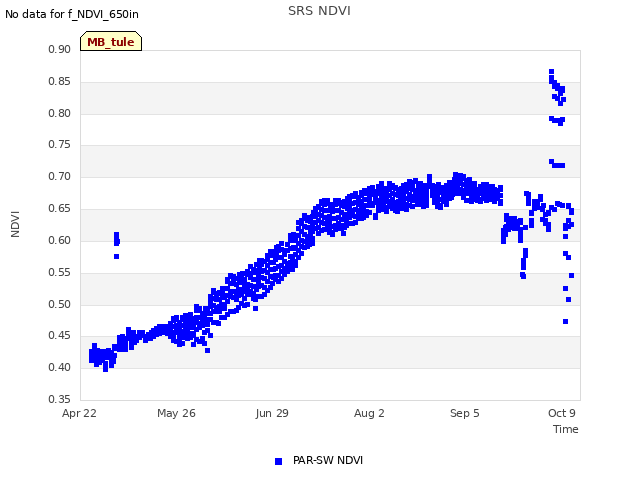This screenshot has height=480, width=640.
Task: Click the SRS NDVI chart title
Action: pos(319,11)
